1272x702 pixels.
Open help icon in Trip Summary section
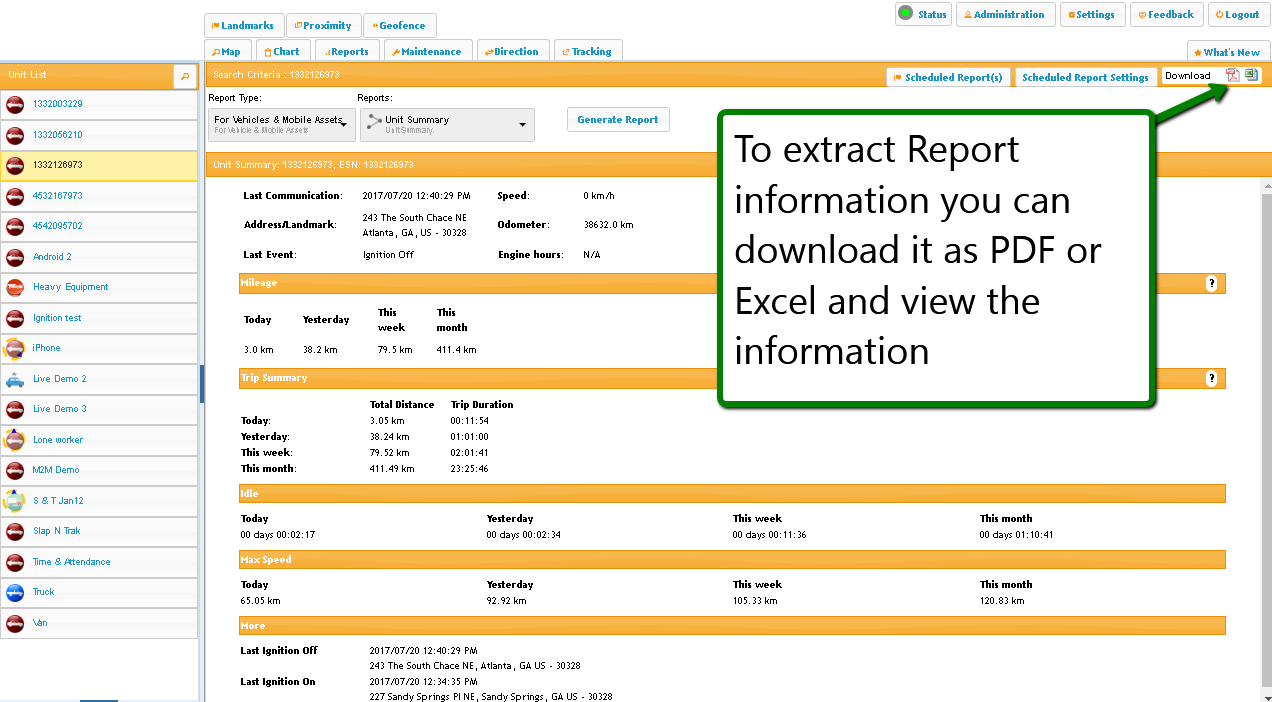[1211, 379]
